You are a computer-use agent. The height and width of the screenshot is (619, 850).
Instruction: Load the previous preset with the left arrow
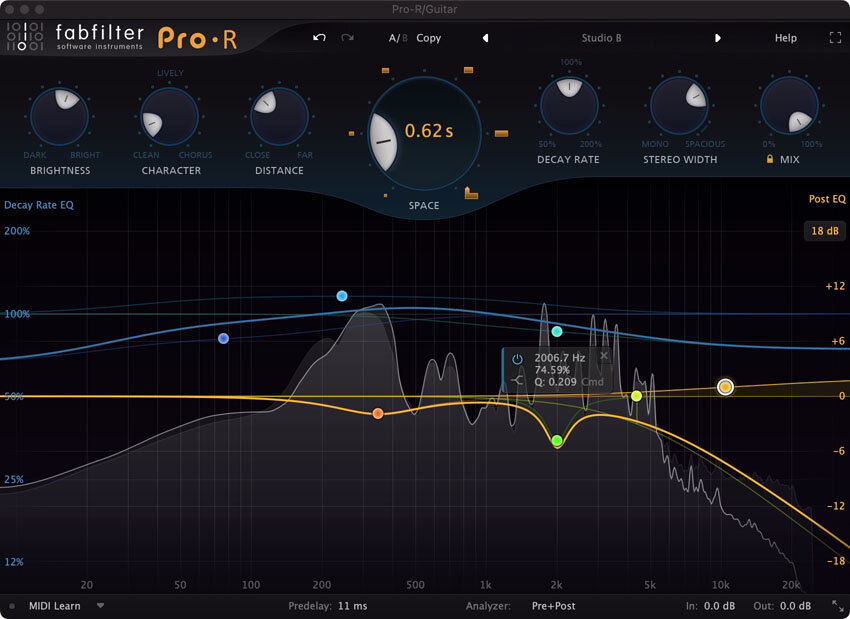[486, 37]
